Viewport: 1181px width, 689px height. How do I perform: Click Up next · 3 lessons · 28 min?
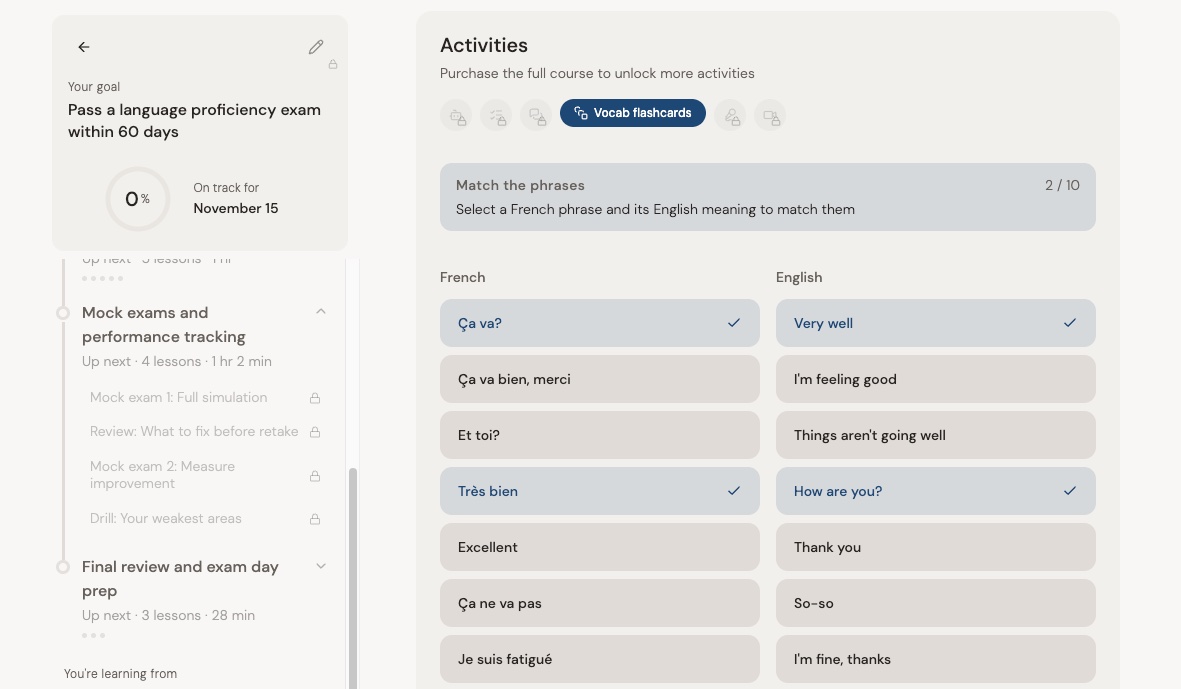pos(169,615)
